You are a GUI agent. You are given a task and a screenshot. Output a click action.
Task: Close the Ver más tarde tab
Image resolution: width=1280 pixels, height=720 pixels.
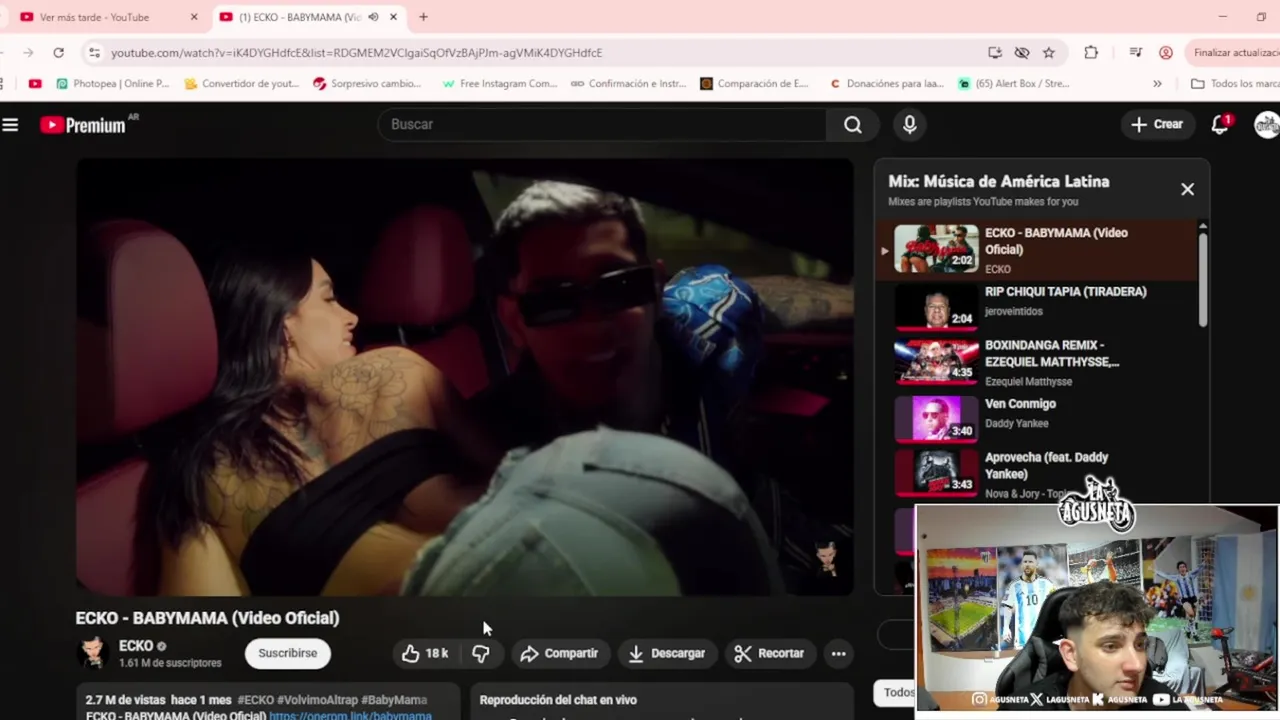194,17
